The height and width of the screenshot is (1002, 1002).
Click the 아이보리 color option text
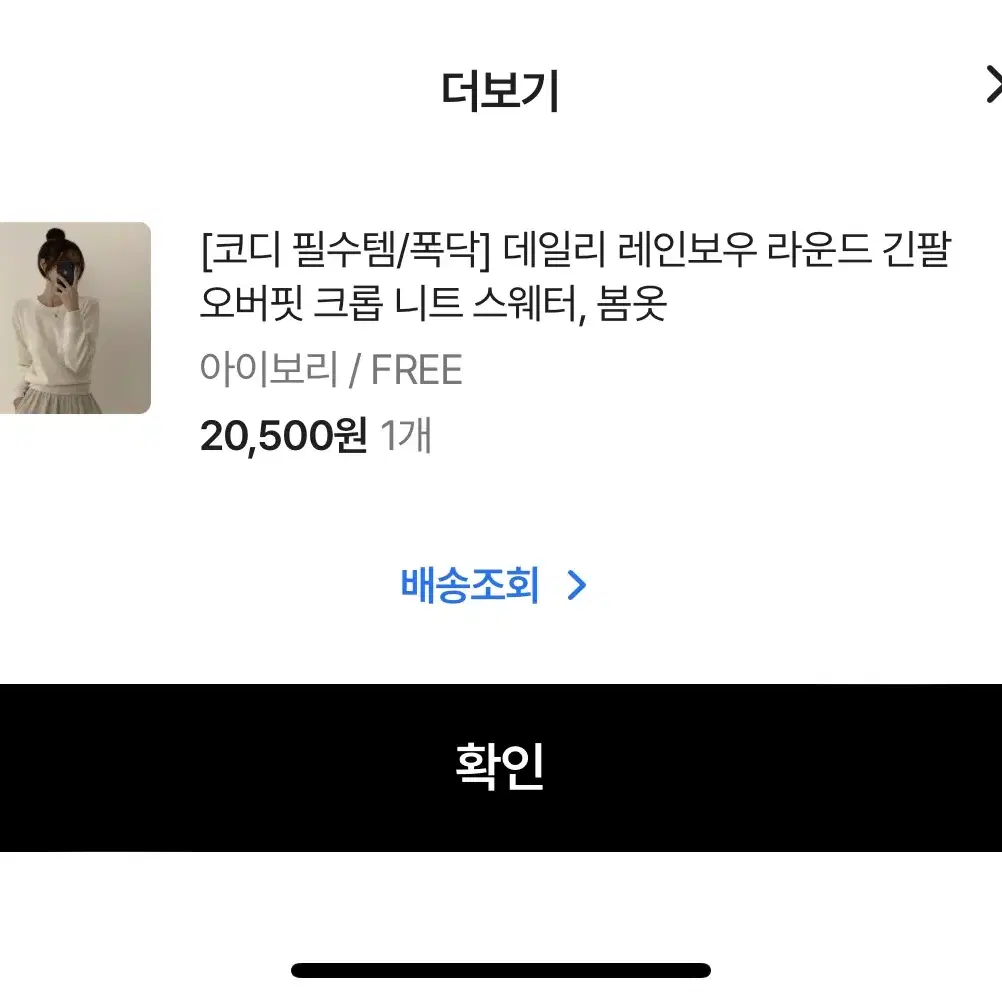coord(268,369)
